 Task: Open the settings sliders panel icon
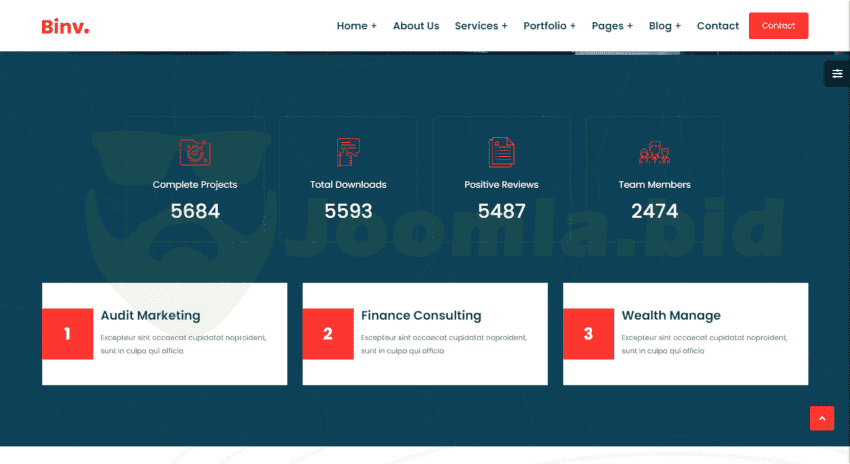click(837, 74)
